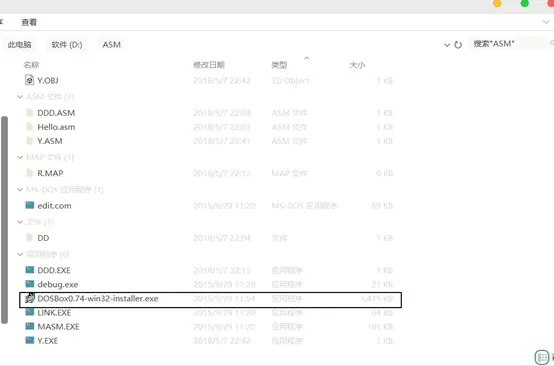Select the ASM breadcrumb segment
554x366 pixels.
pyautogui.click(x=112, y=45)
